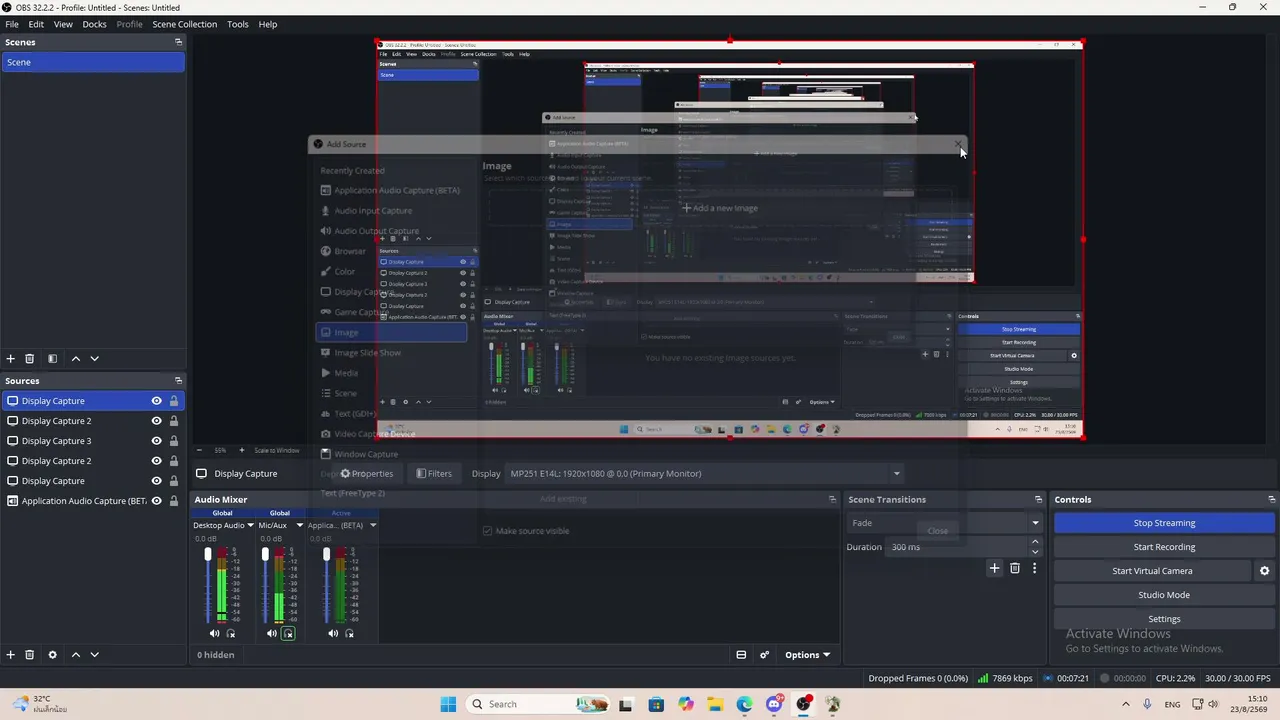Undock the Sources panel via its float icon
1280x720 pixels.
pos(178,380)
